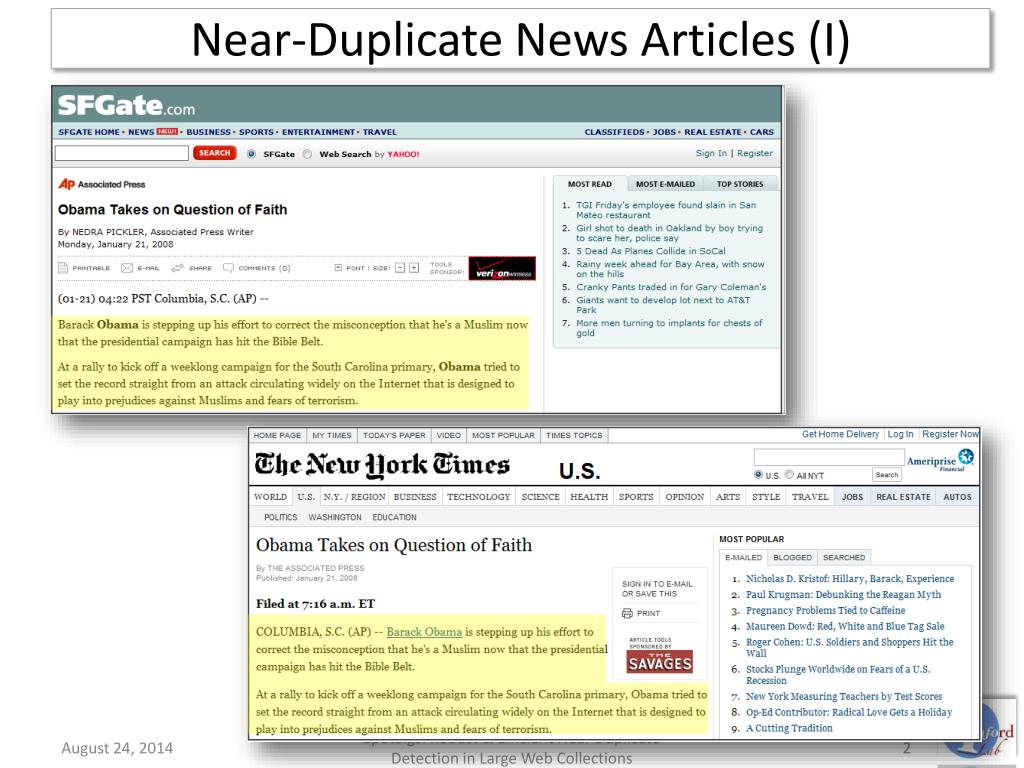Decrease font size minus icon
Screen dimensions: 1024x768
click(x=400, y=268)
